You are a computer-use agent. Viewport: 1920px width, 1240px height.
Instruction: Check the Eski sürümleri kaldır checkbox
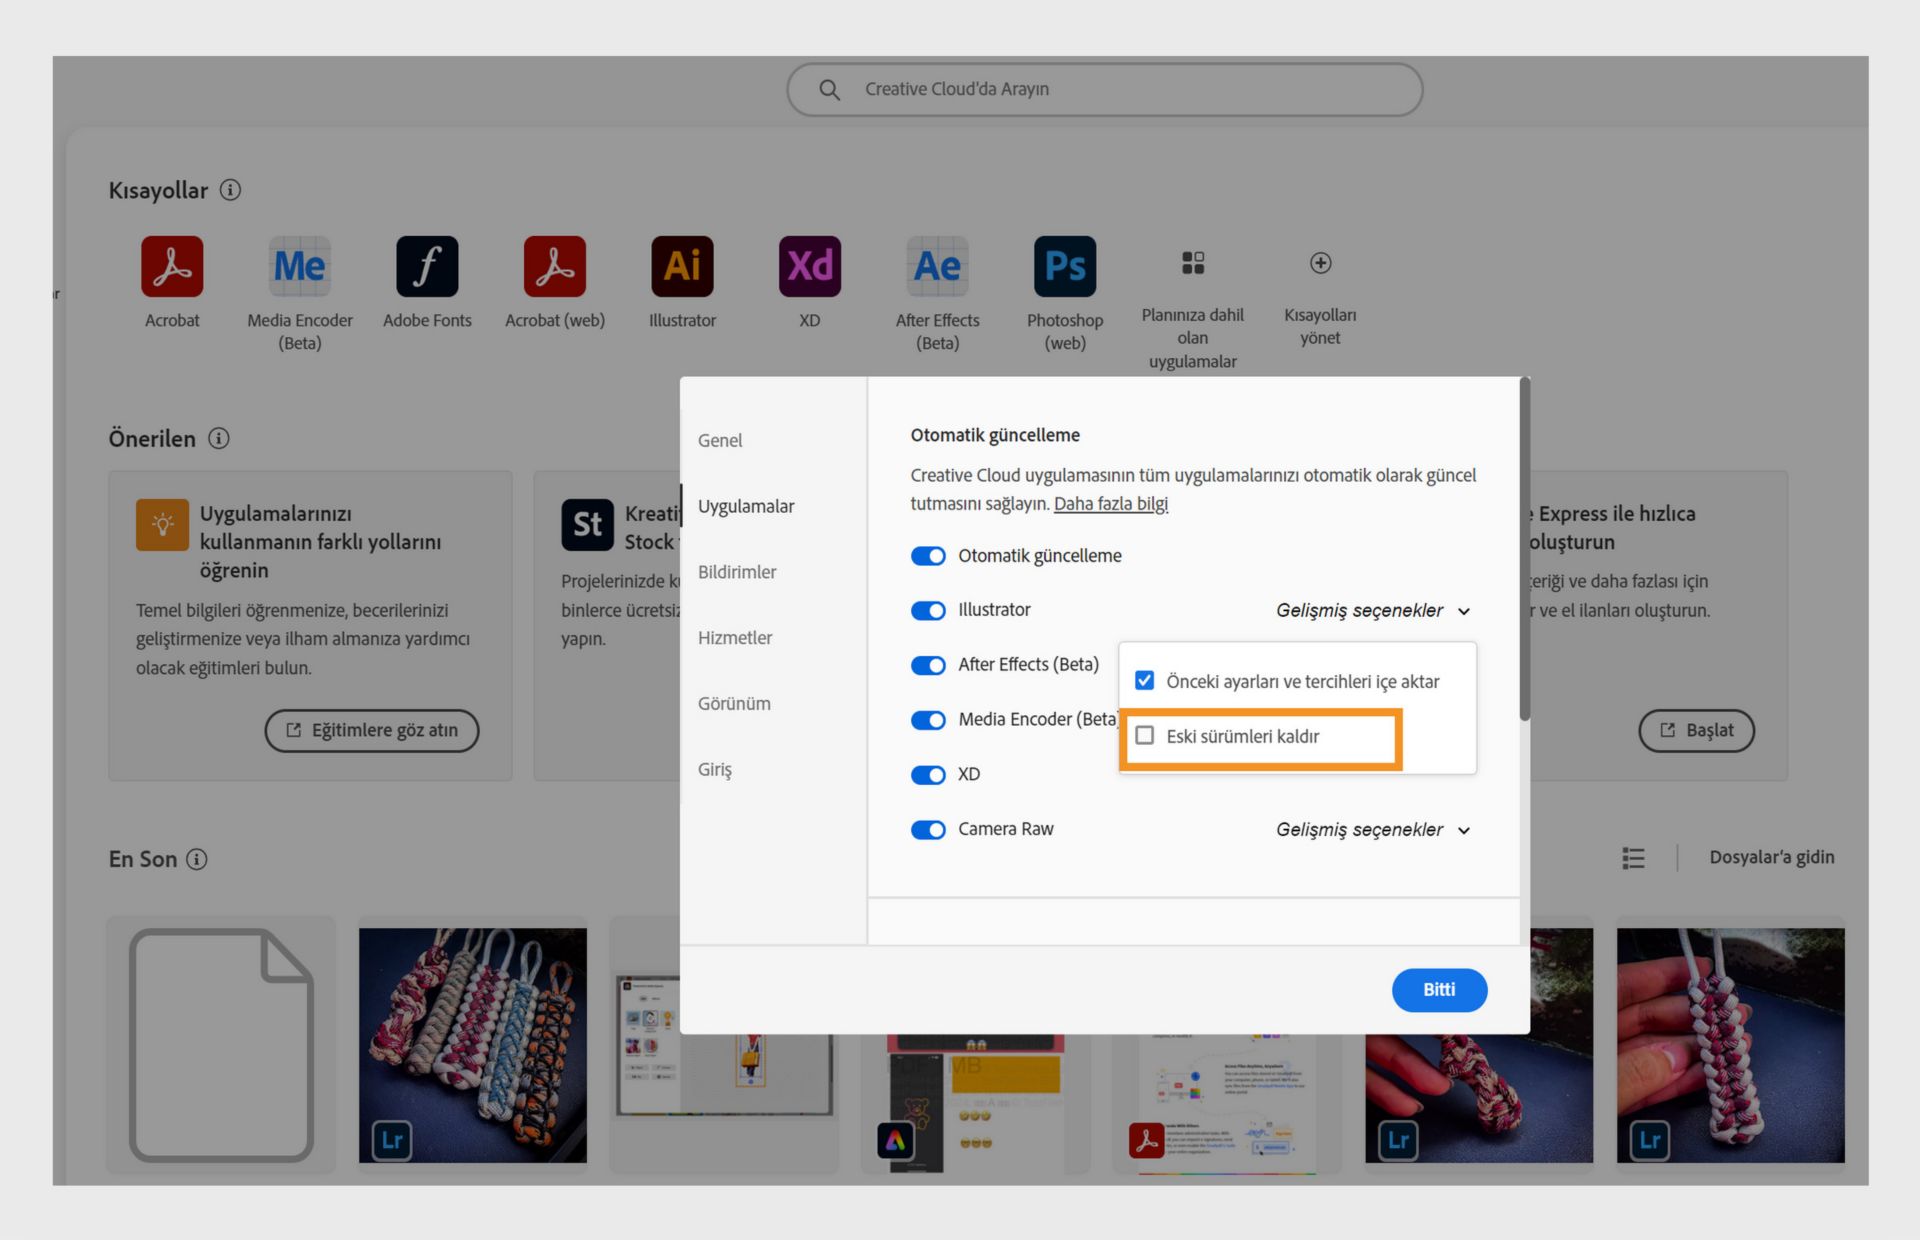pos(1145,736)
